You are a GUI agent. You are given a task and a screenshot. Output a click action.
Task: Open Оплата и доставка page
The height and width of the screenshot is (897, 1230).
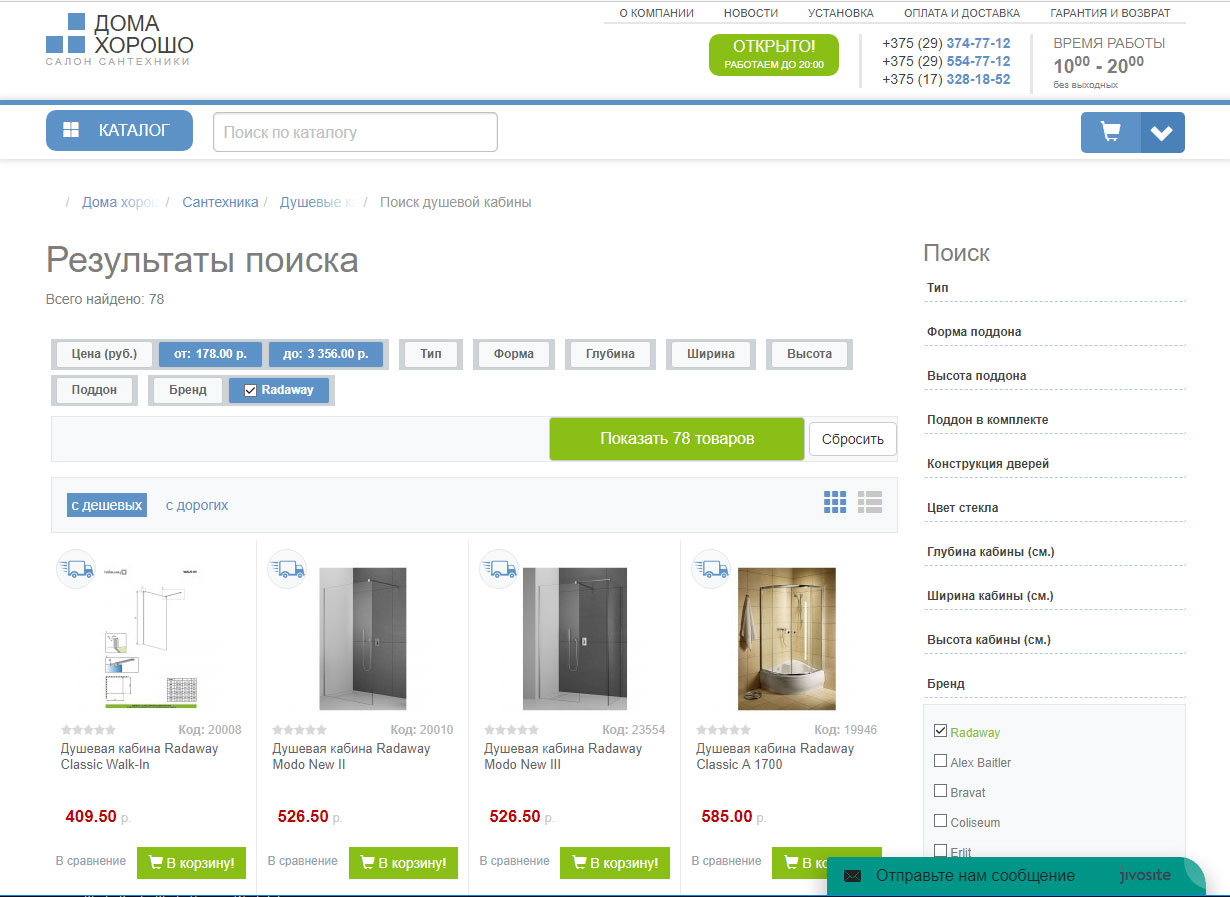point(962,13)
